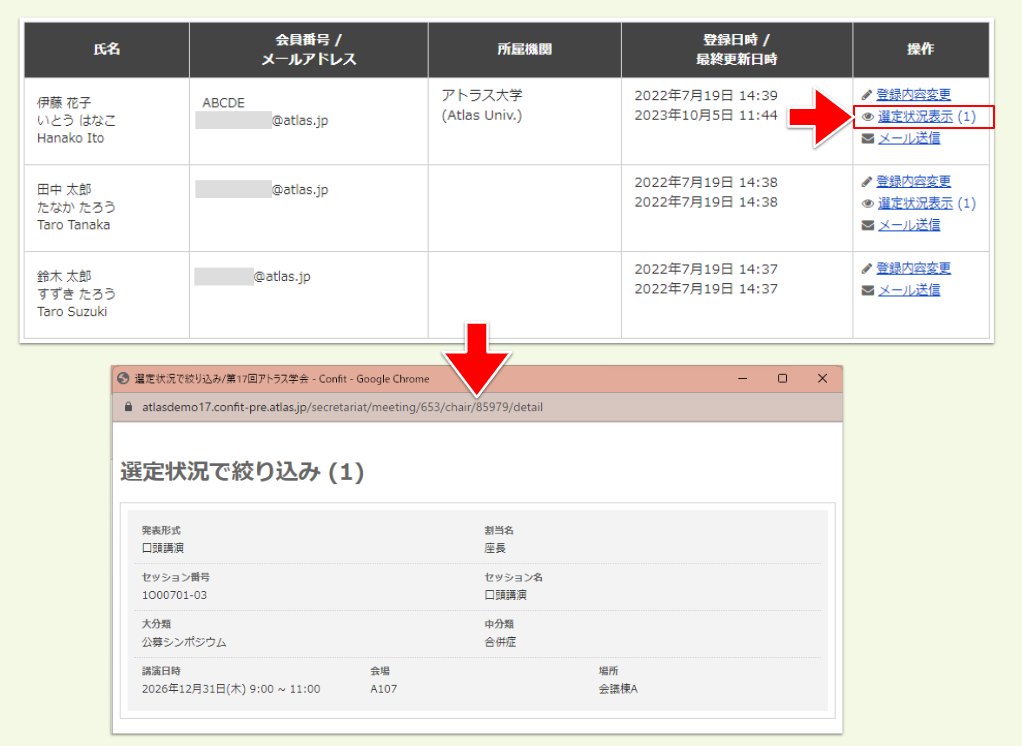1022x746 pixels.
Task: Click envelope icon in Taro Tanaka's row
Action: 868,226
